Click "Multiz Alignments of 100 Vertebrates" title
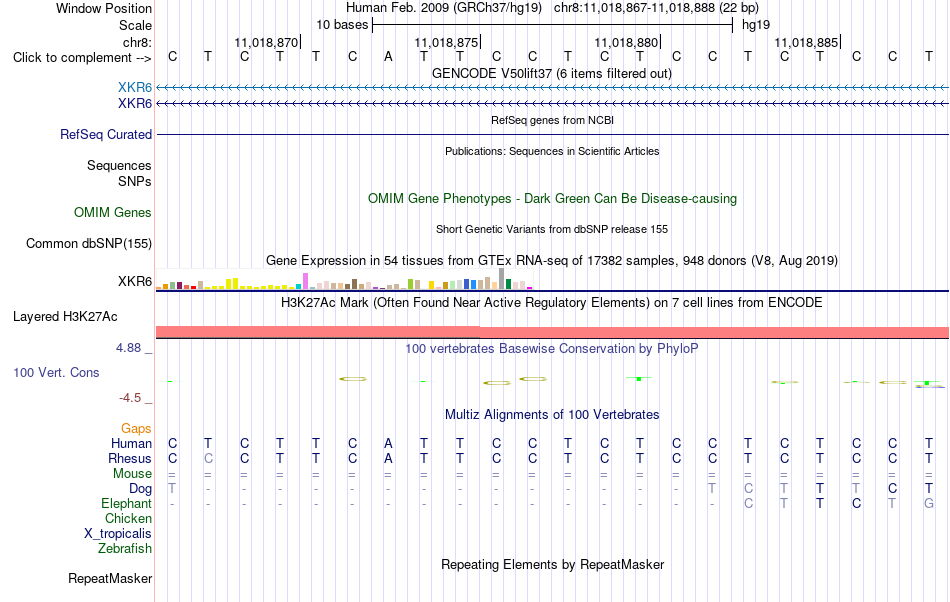Screen dimensions: 950x602 click(x=552, y=415)
